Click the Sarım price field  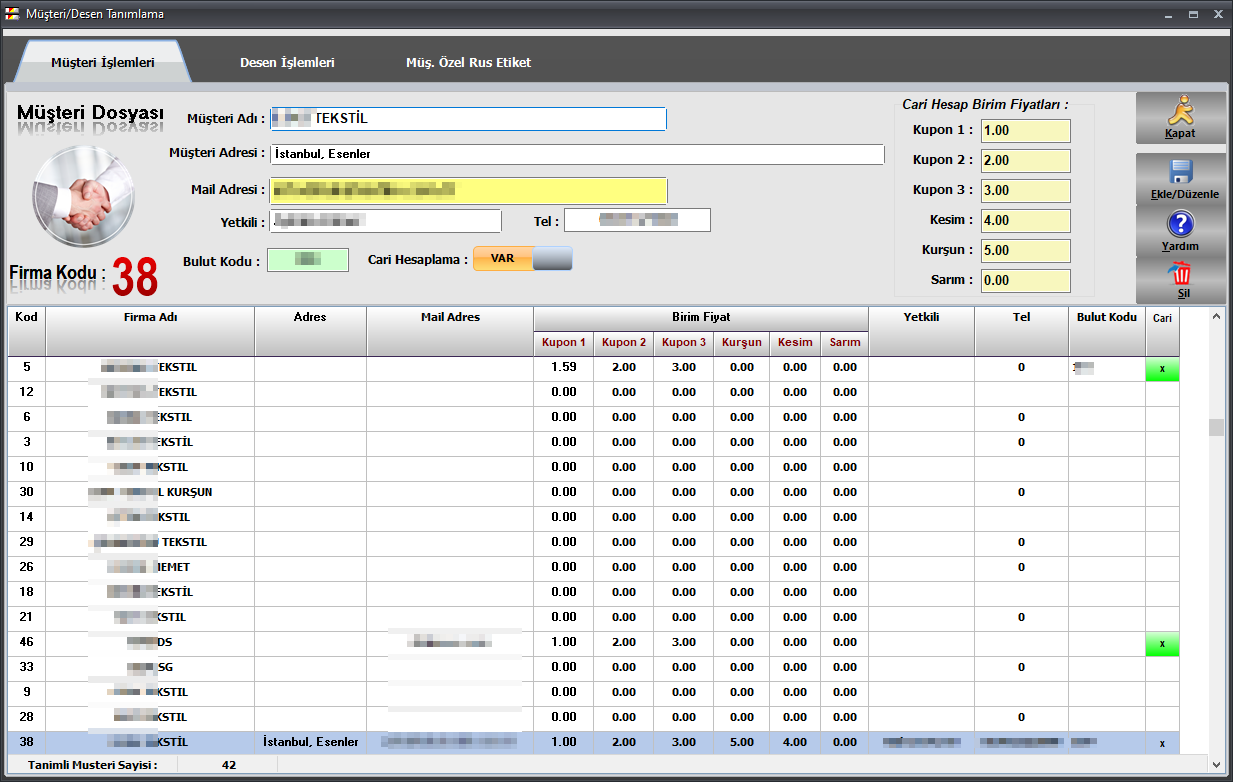[1025, 281]
